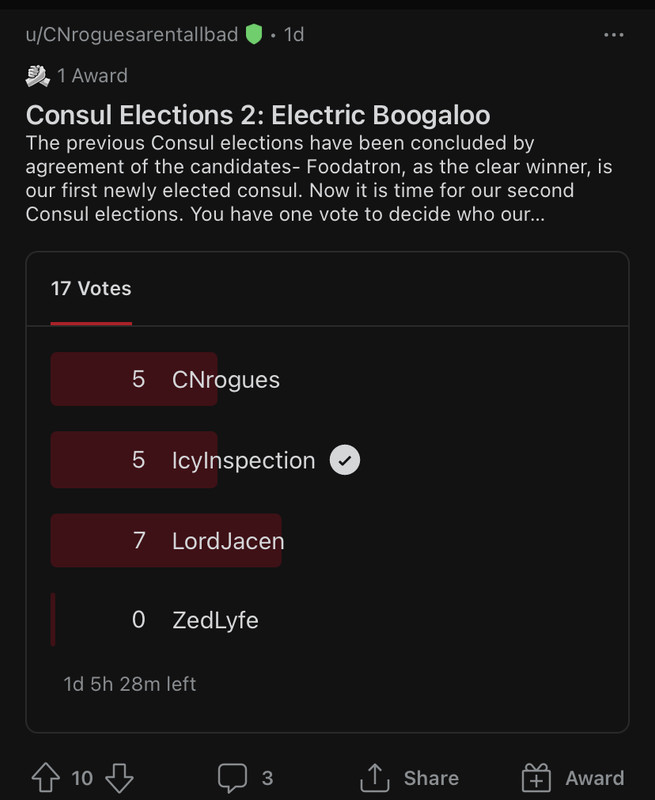Screen dimensions: 655x800
Task: Tap the 1d 5h 28m left countdown
Action: point(130,684)
